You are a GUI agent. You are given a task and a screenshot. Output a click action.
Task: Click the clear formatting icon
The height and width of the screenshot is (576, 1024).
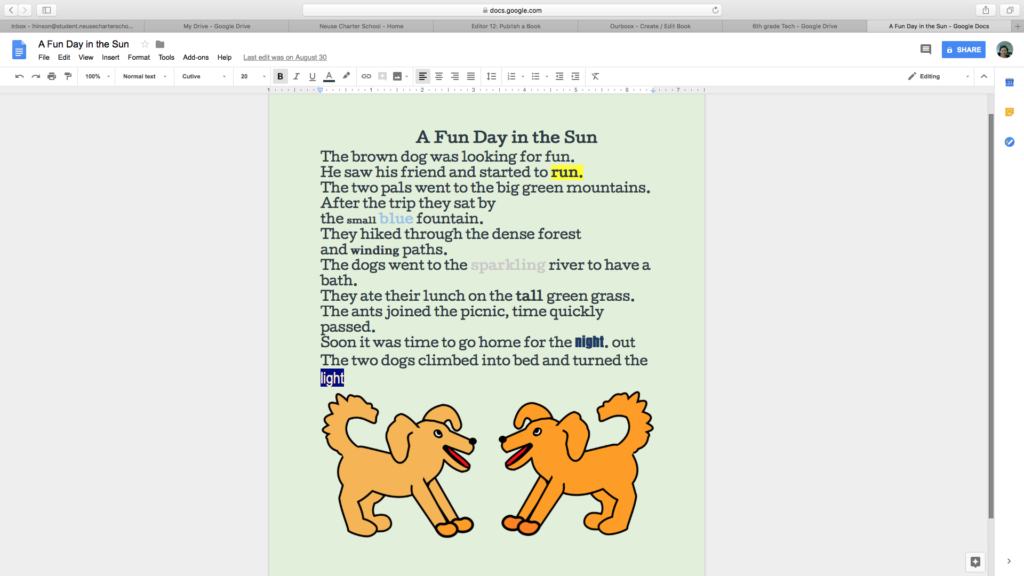(594, 76)
